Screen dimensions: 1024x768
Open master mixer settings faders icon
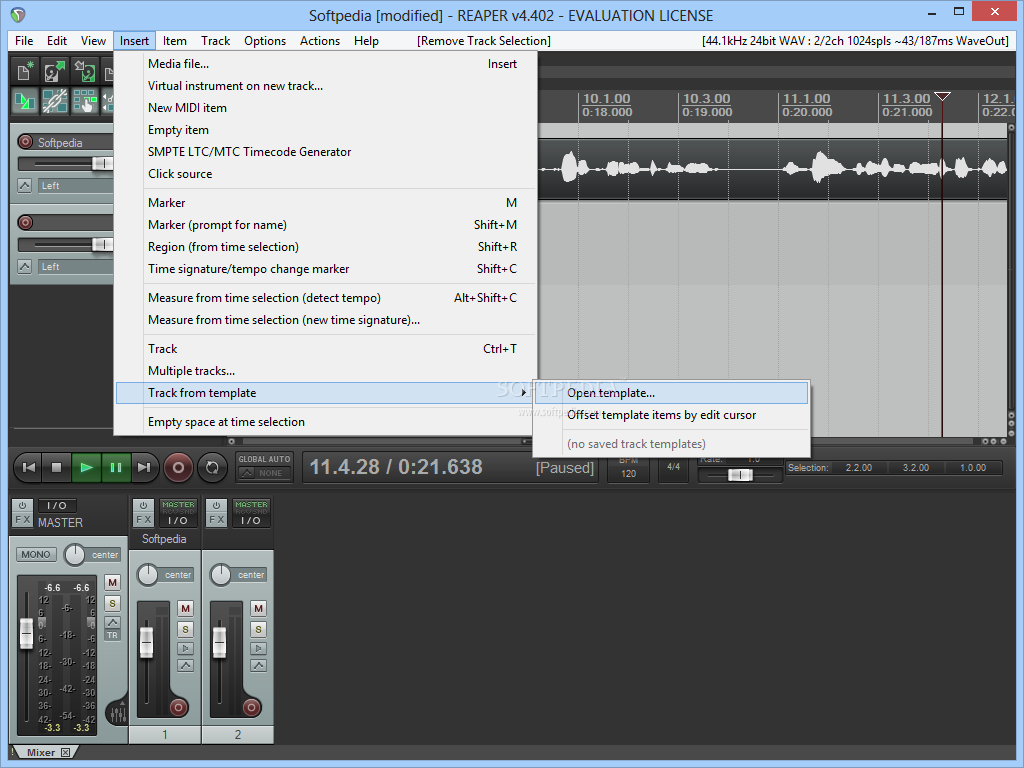click(x=118, y=714)
